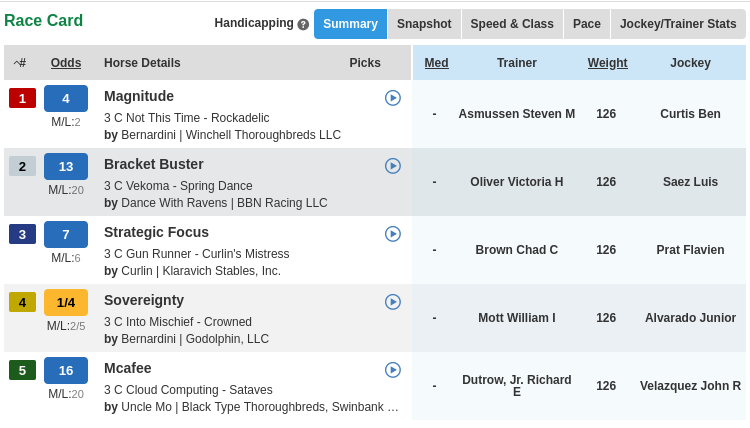Click odds button 16 for Mcafee
The width and height of the screenshot is (750, 428).
click(x=66, y=370)
